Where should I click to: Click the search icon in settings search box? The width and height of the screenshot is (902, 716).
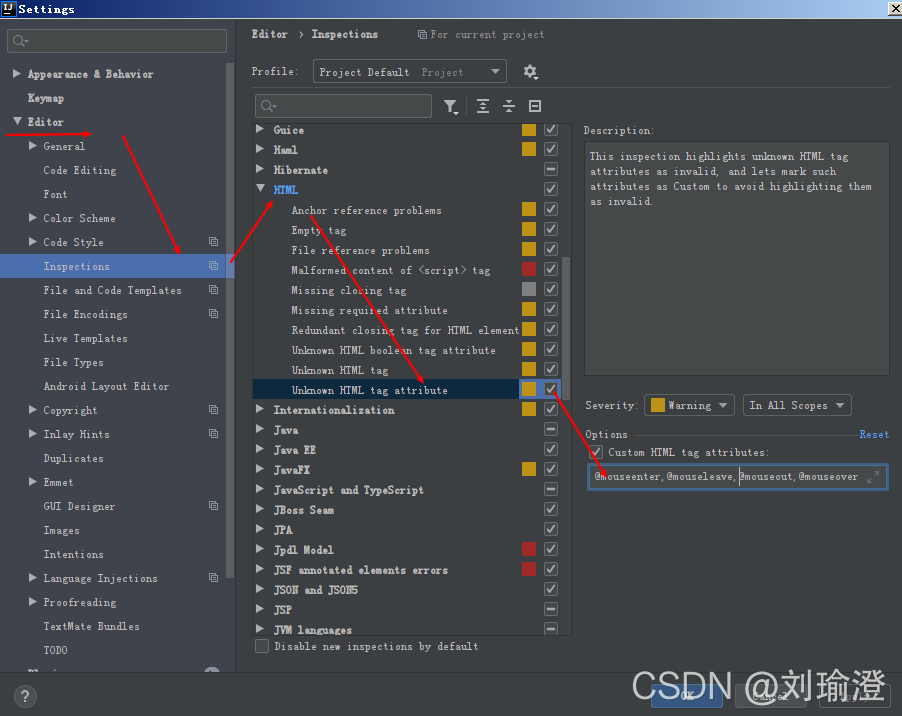tap(20, 41)
